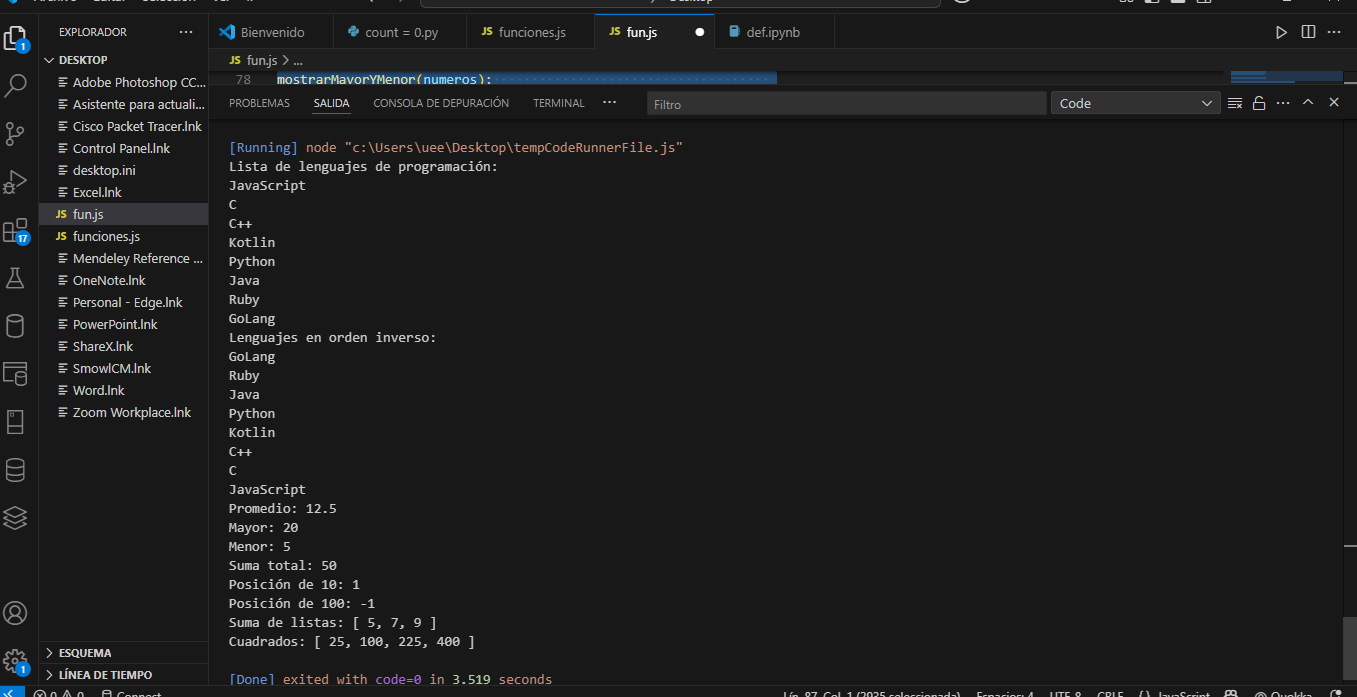Click the layers stack icon in activity bar
This screenshot has height=697, width=1357.
(15, 518)
